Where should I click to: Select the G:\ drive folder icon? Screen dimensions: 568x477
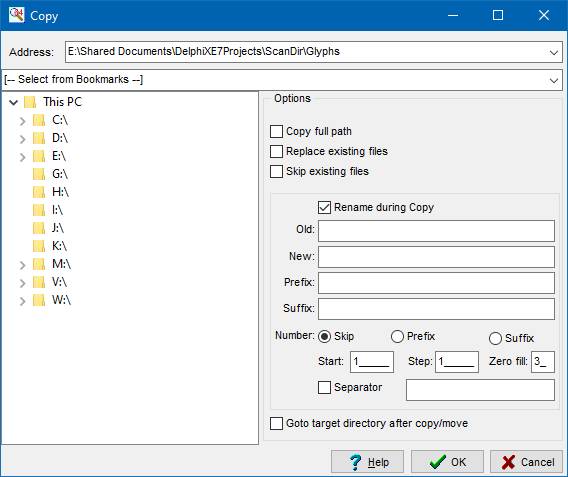39,174
